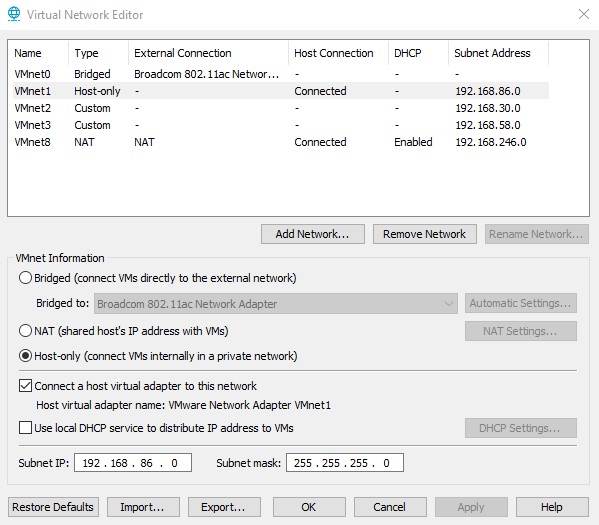
Task: Click subnet address 192.168.58.0 cell
Action: coord(488,125)
